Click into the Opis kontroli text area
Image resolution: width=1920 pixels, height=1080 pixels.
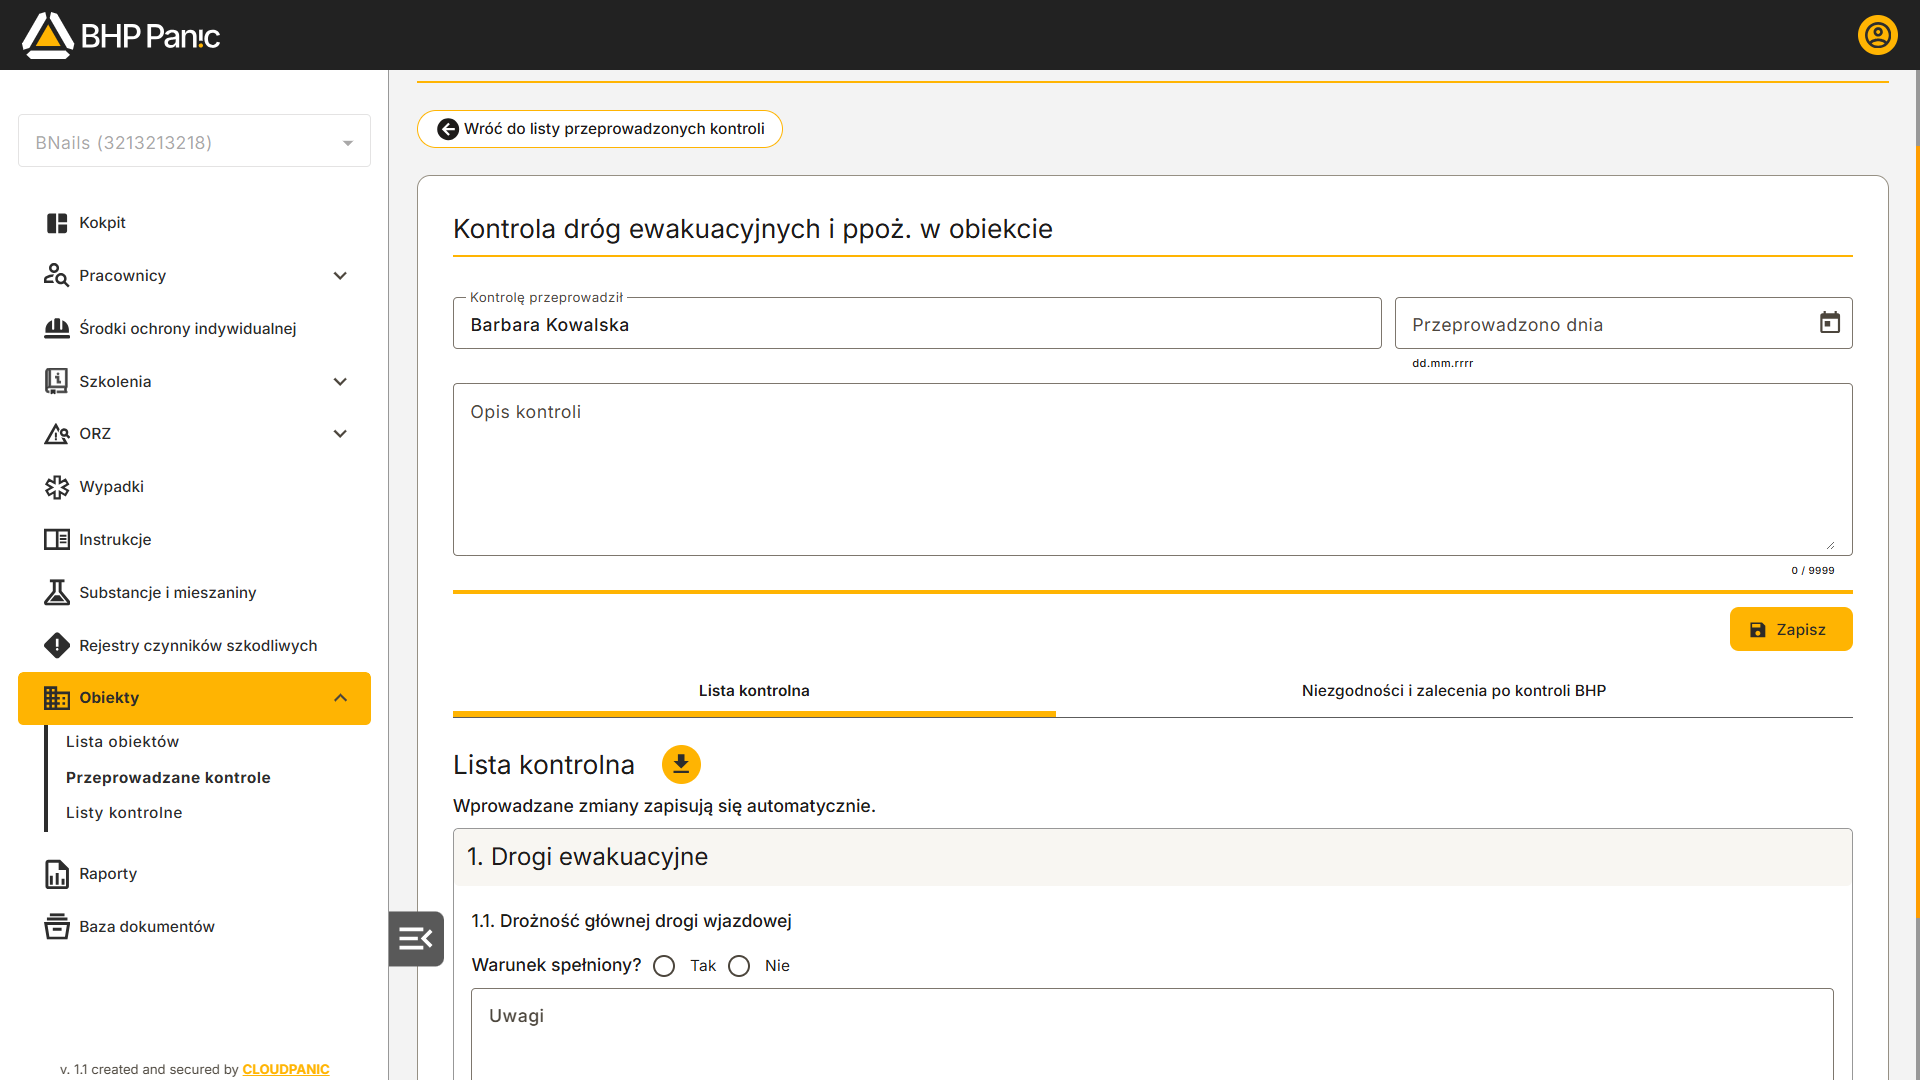click(x=1152, y=469)
